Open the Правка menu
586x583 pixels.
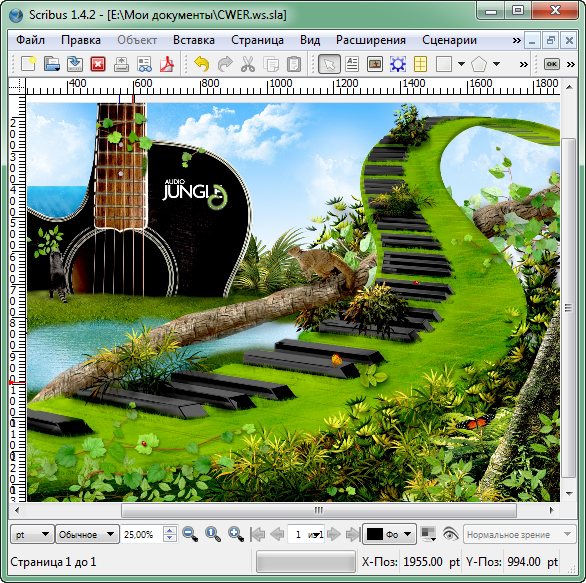pyautogui.click(x=81, y=40)
